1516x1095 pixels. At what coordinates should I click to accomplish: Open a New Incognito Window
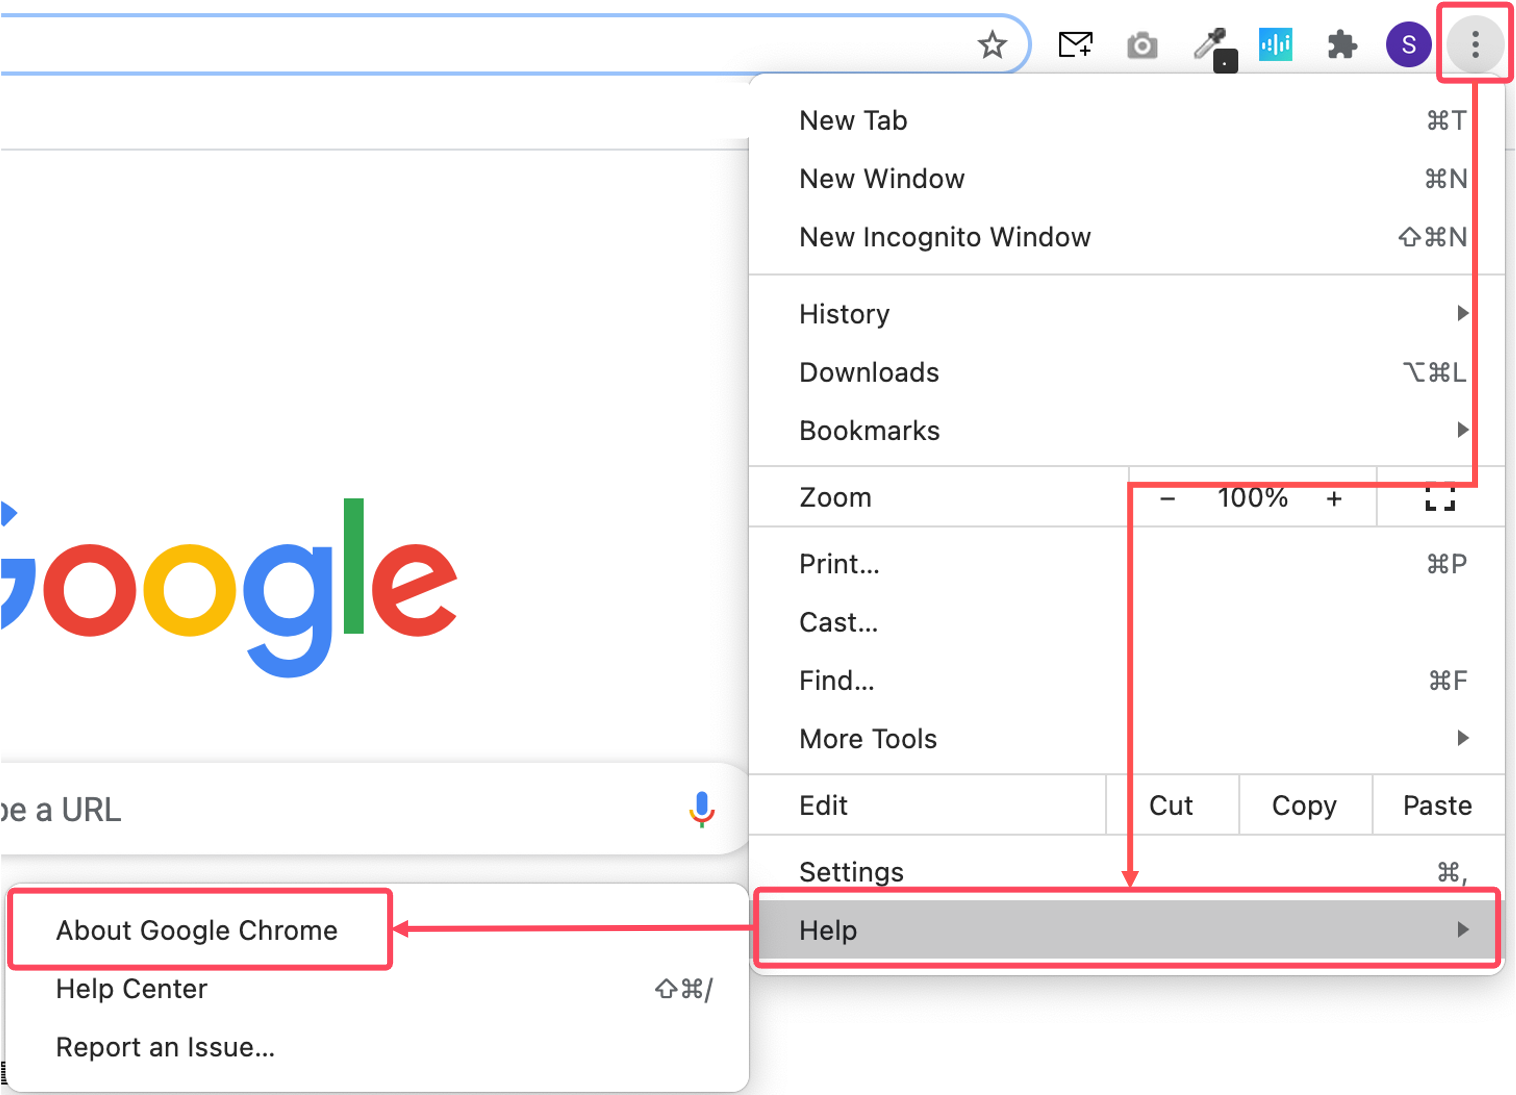(1127, 237)
